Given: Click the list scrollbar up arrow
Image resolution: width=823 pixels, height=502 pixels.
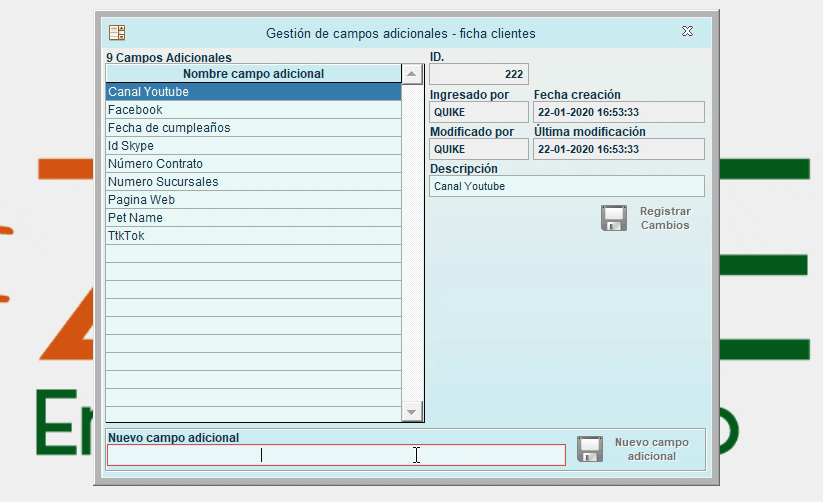Looking at the screenshot, I should point(412,74).
